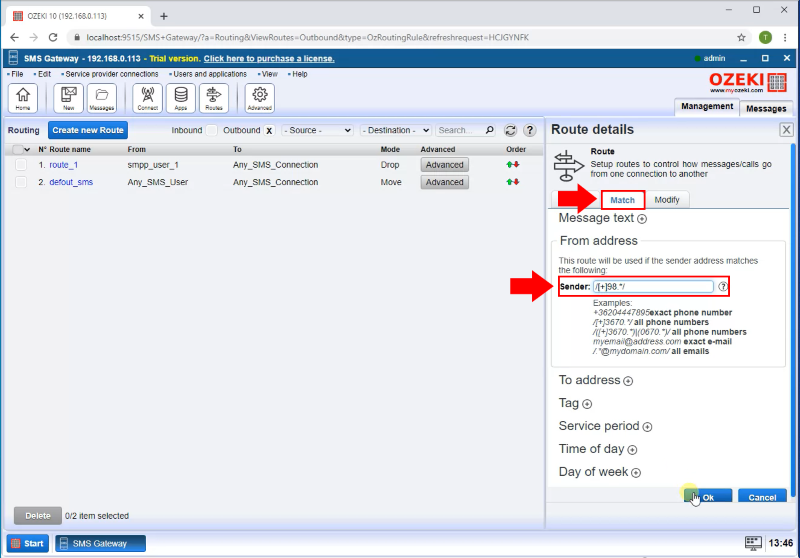The width and height of the screenshot is (800, 558).
Task: Close the OZEKI 10 browser tab
Action: pyautogui.click(x=141, y=16)
